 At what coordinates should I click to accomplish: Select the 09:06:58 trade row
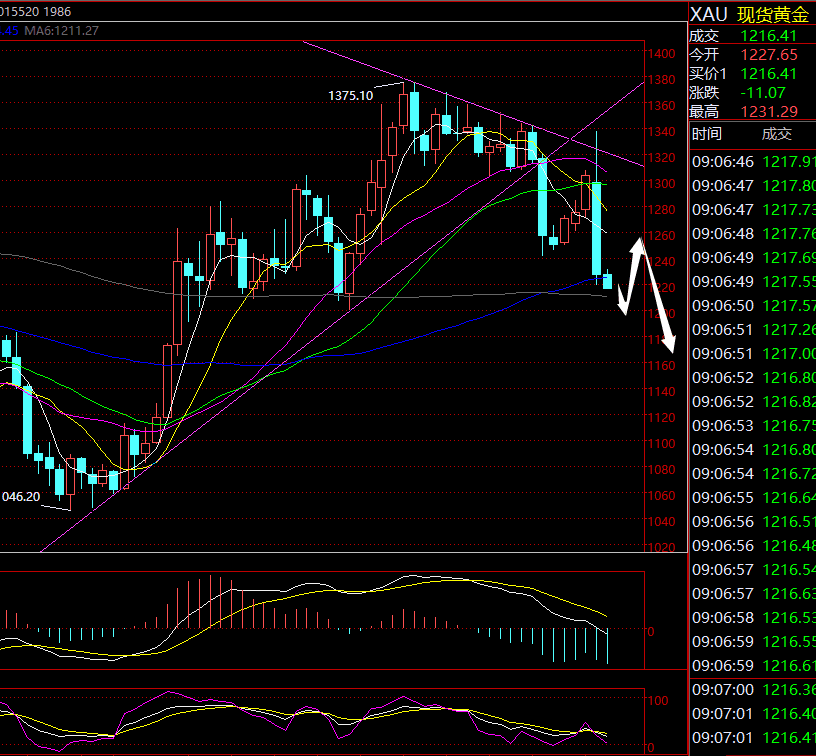pyautogui.click(x=753, y=618)
